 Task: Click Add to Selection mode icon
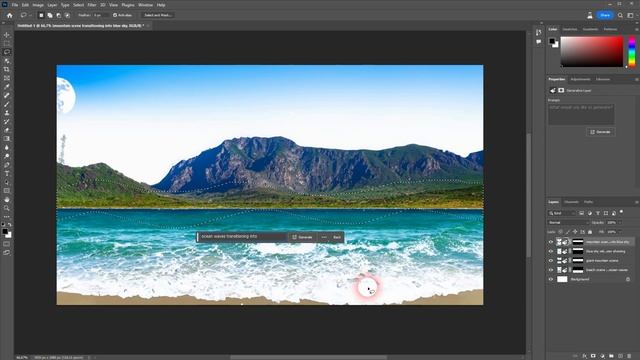(50, 15)
